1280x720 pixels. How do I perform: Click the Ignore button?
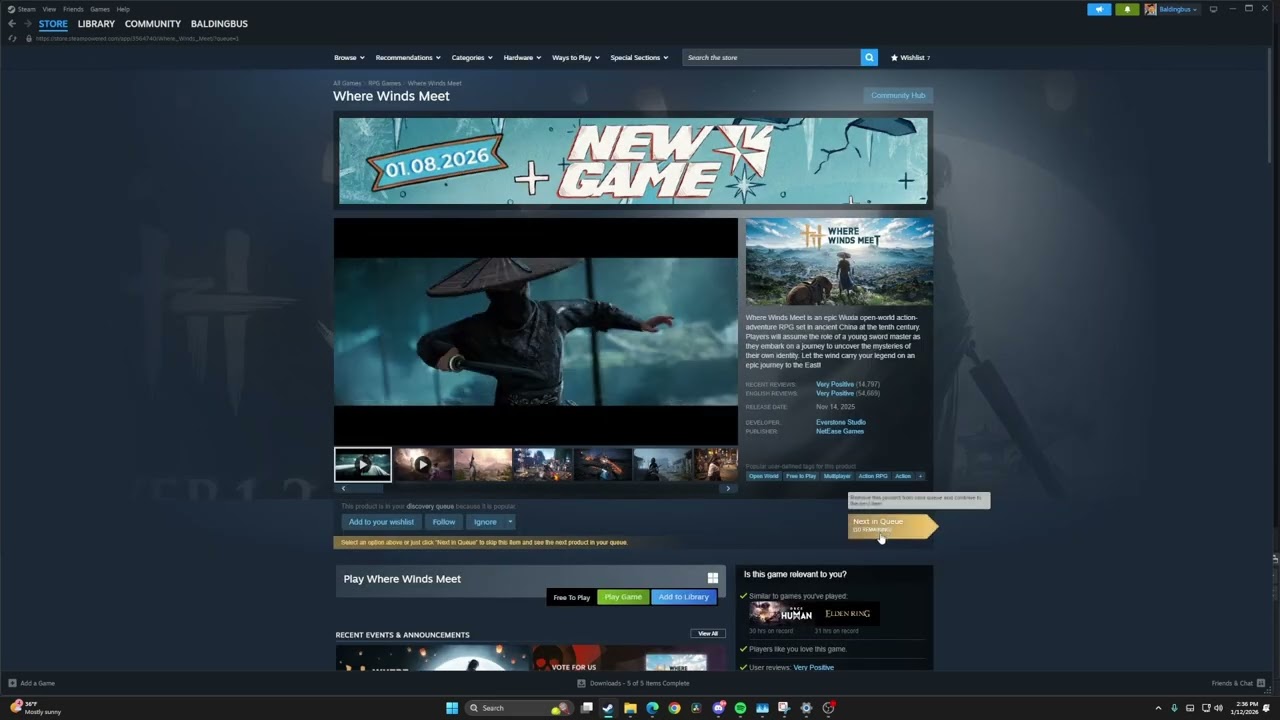[x=485, y=521]
